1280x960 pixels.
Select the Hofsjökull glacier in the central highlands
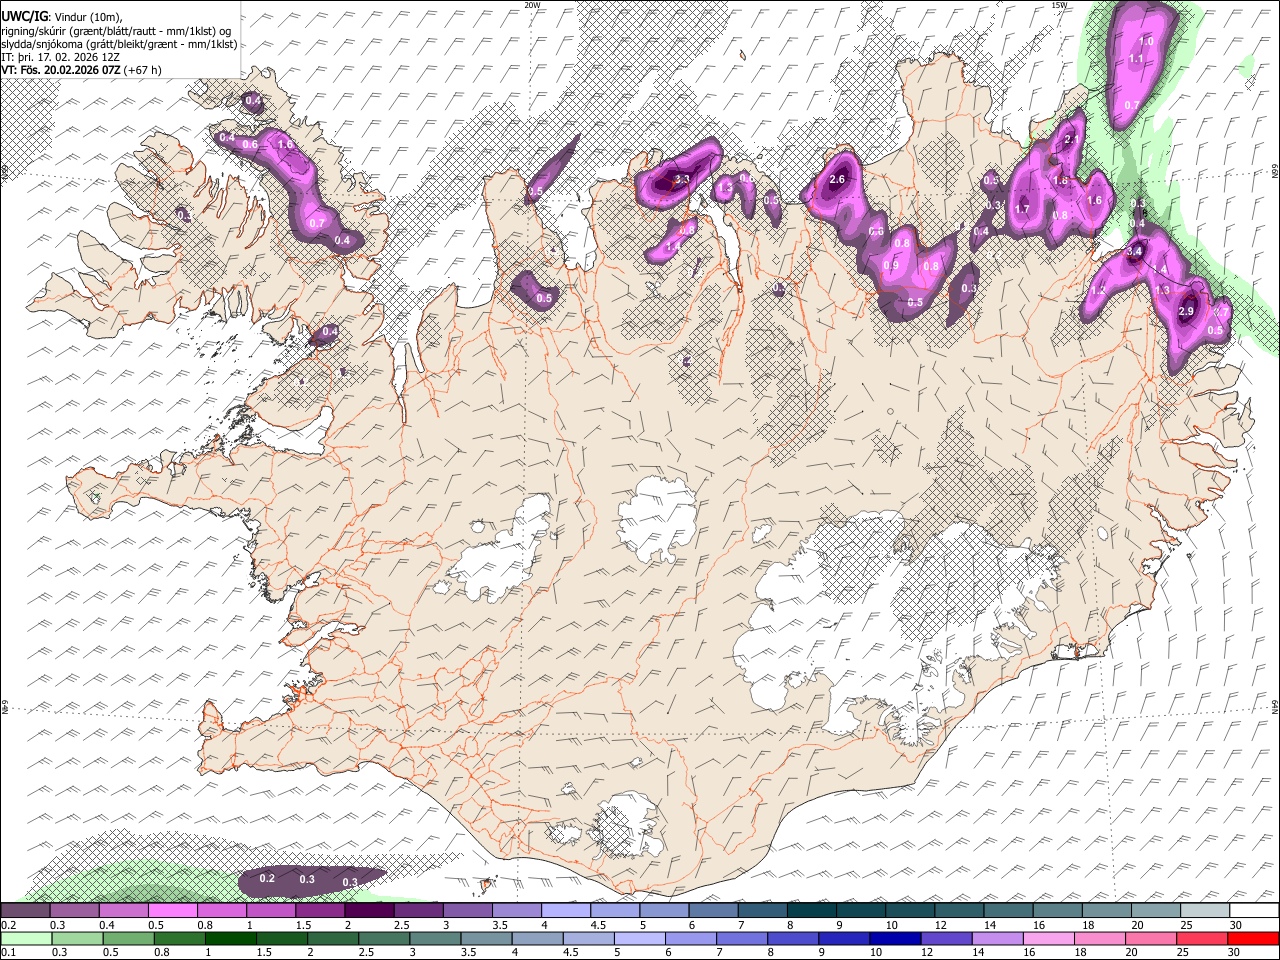pyautogui.click(x=658, y=518)
